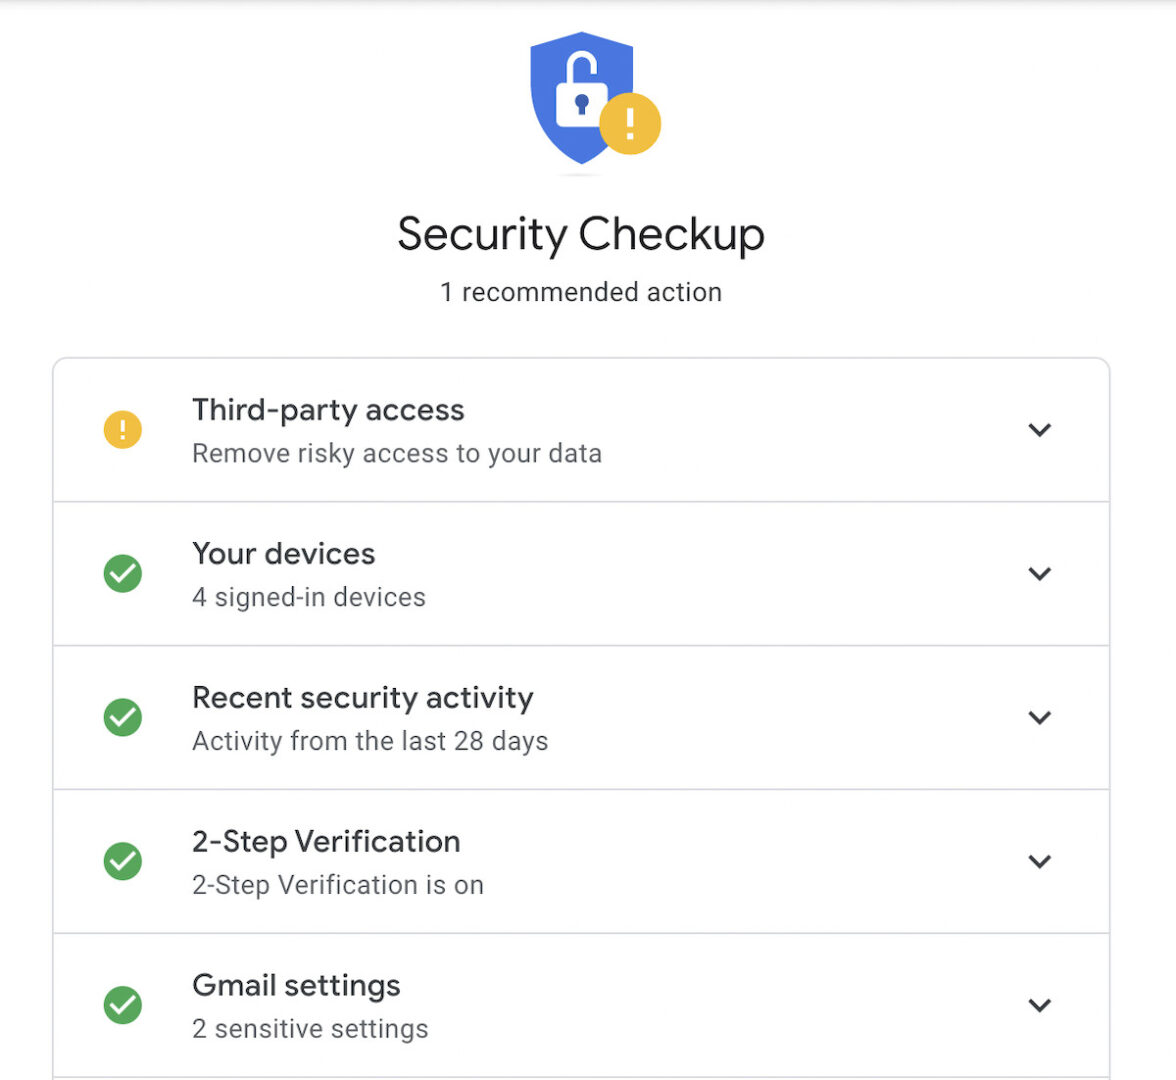Expand the Recent security activity section
The height and width of the screenshot is (1080, 1176).
[x=1039, y=717]
